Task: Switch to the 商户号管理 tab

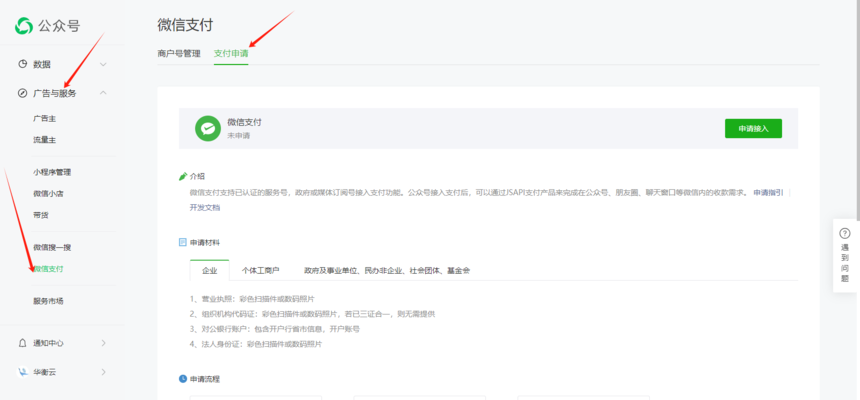Action: point(179,54)
